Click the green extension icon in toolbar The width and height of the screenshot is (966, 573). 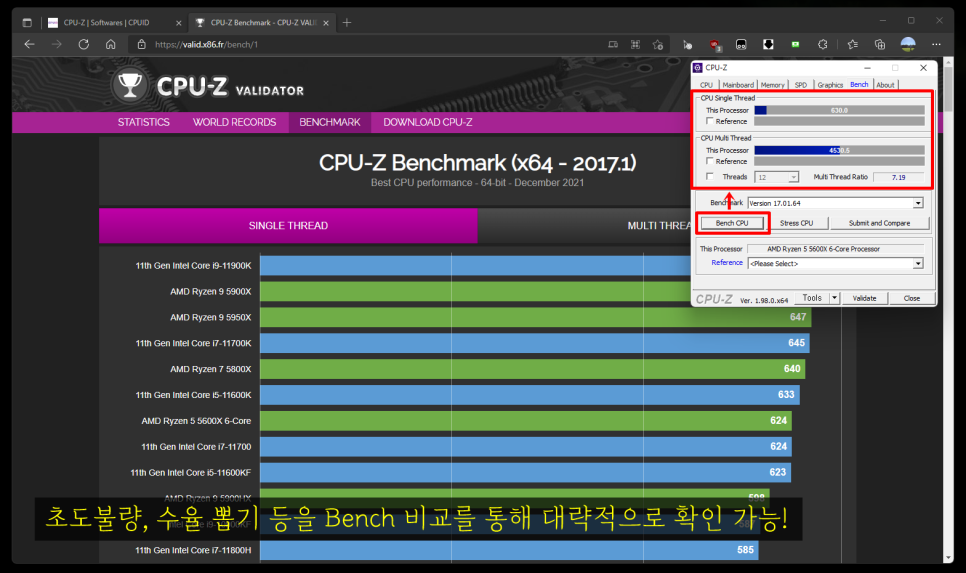click(x=795, y=44)
